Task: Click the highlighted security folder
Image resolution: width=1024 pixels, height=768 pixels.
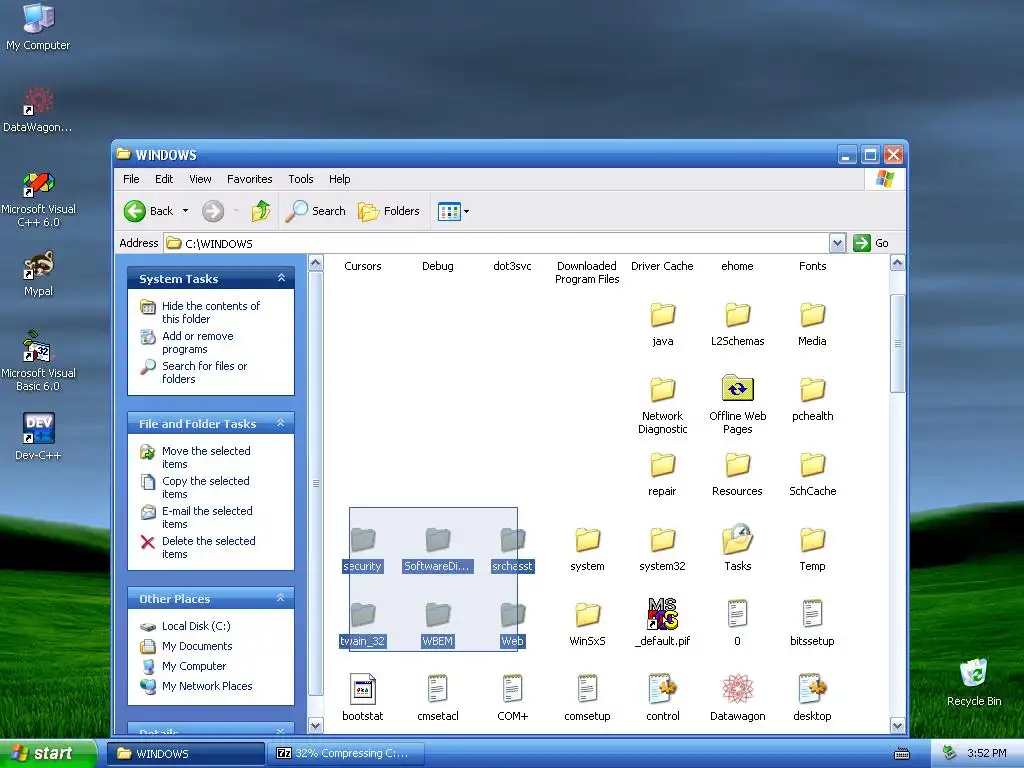Action: (x=362, y=539)
